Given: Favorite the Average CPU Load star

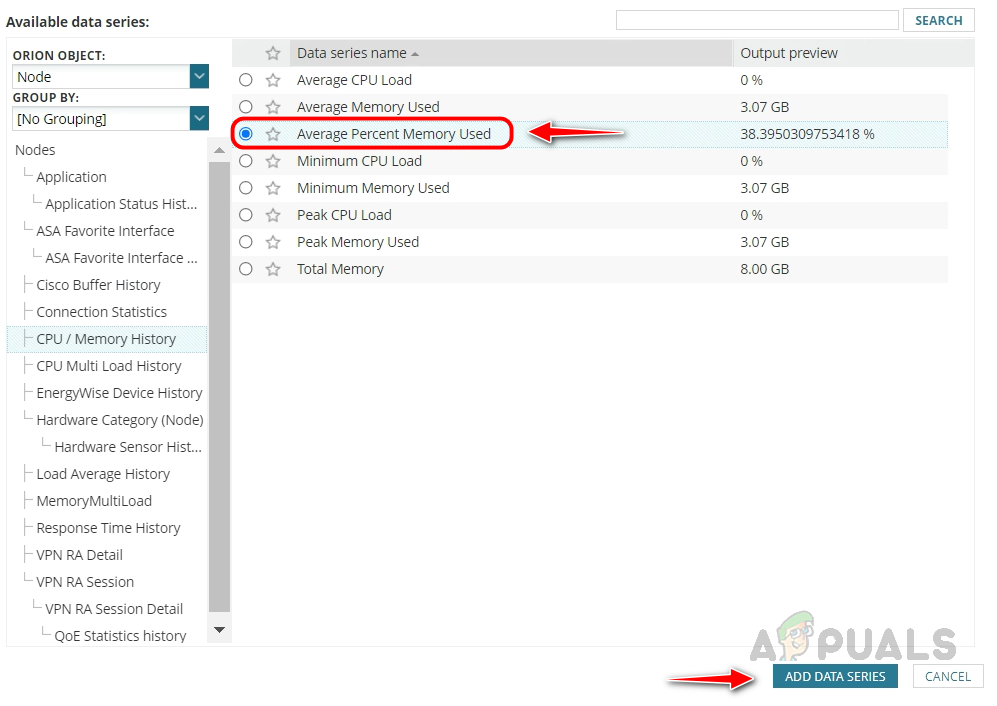Looking at the screenshot, I should [x=273, y=80].
